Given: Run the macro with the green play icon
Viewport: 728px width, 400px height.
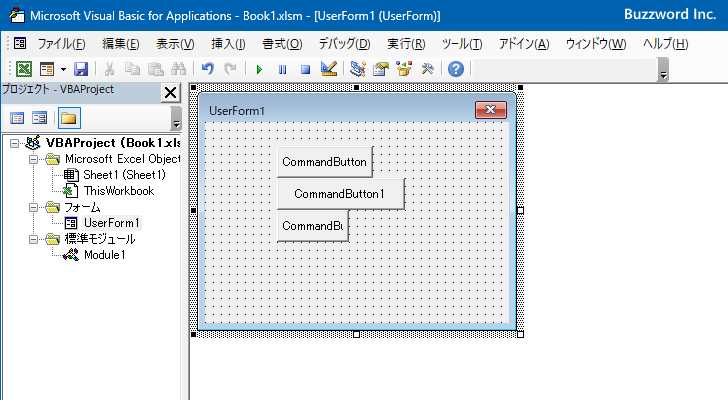Looking at the screenshot, I should pyautogui.click(x=259, y=70).
